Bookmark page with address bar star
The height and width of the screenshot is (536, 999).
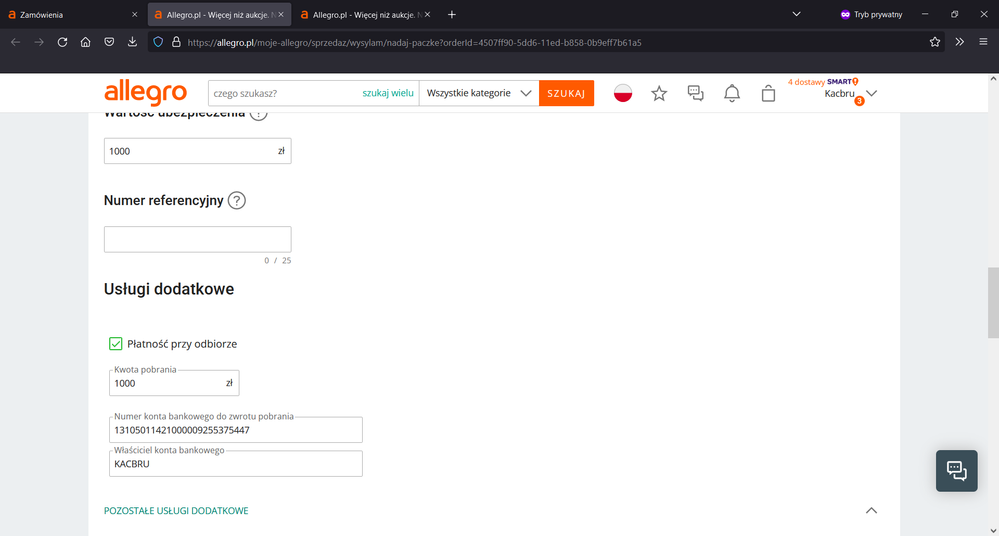point(935,42)
